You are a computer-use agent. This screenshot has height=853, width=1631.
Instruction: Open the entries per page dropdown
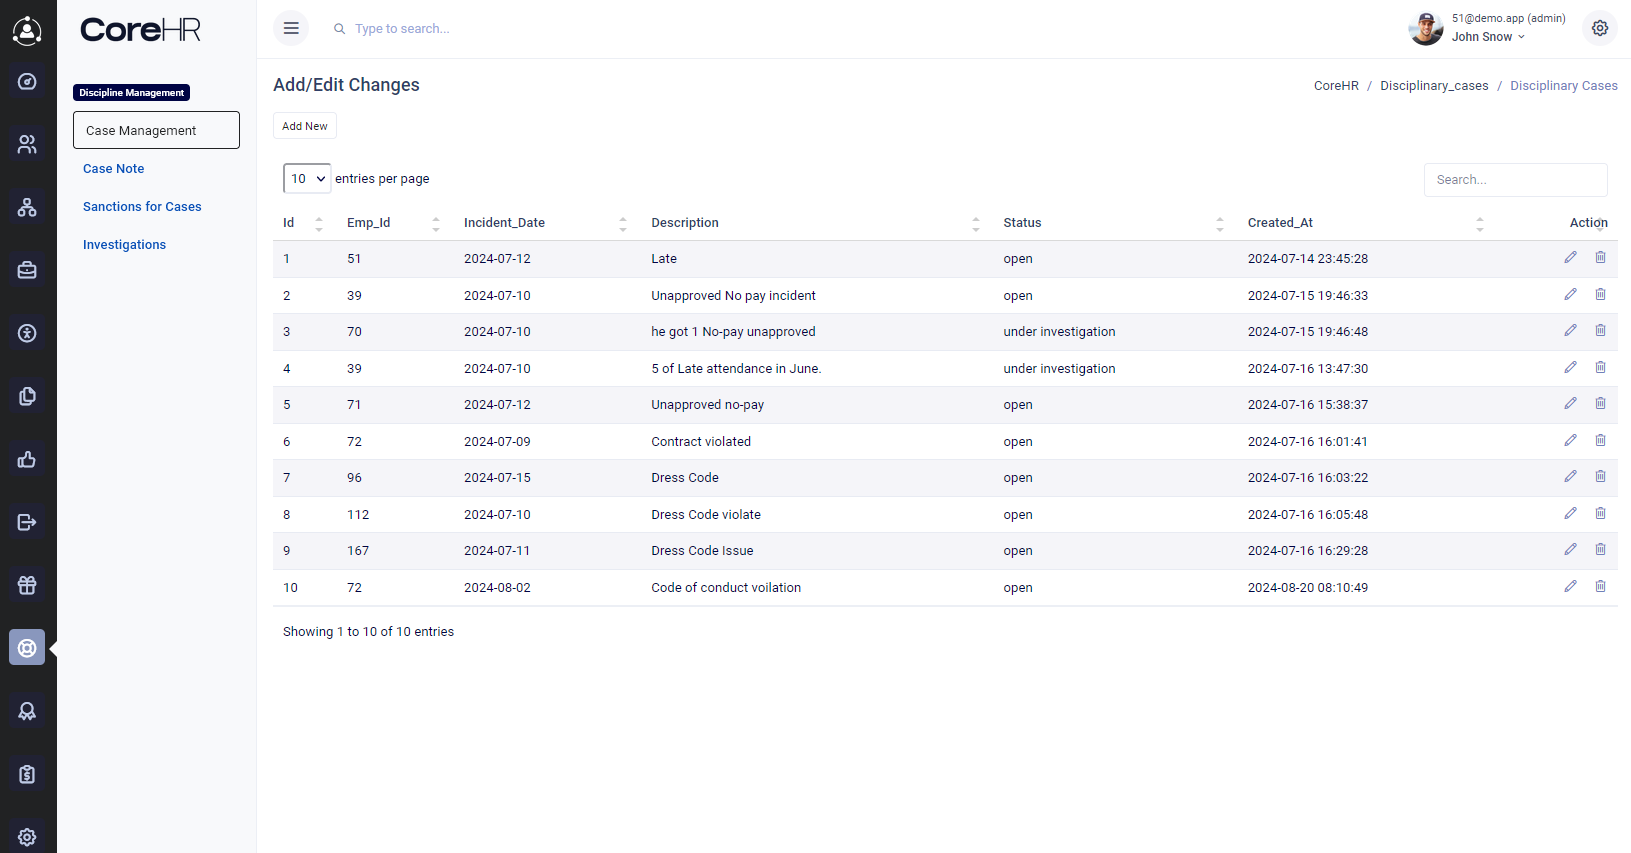point(307,179)
